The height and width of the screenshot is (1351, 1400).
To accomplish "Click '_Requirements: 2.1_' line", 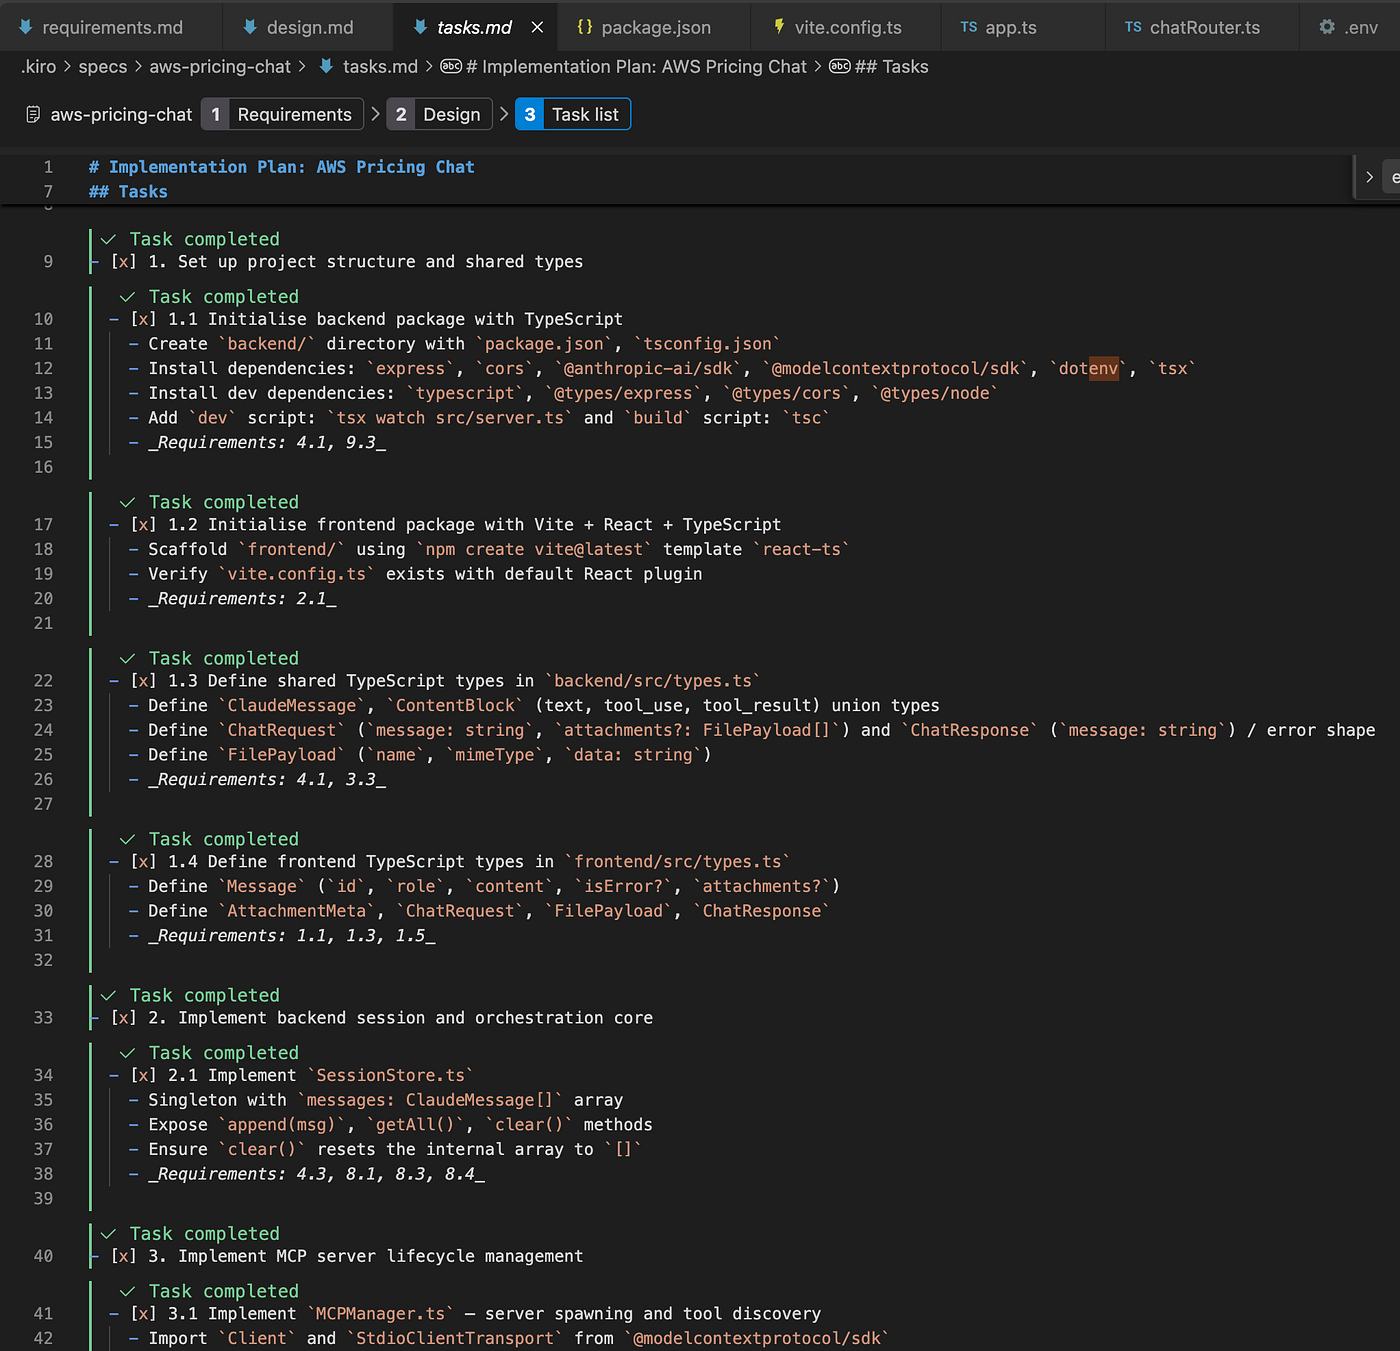I will pos(242,598).
